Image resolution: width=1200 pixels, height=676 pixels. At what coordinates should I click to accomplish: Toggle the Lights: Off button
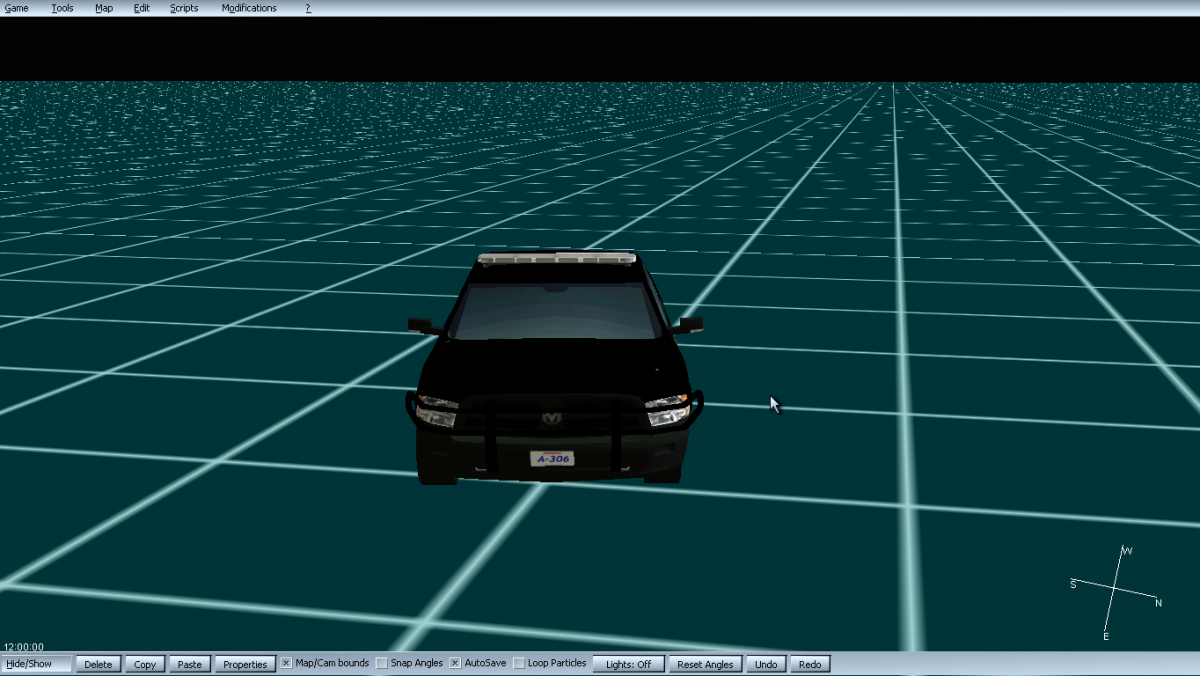628,664
